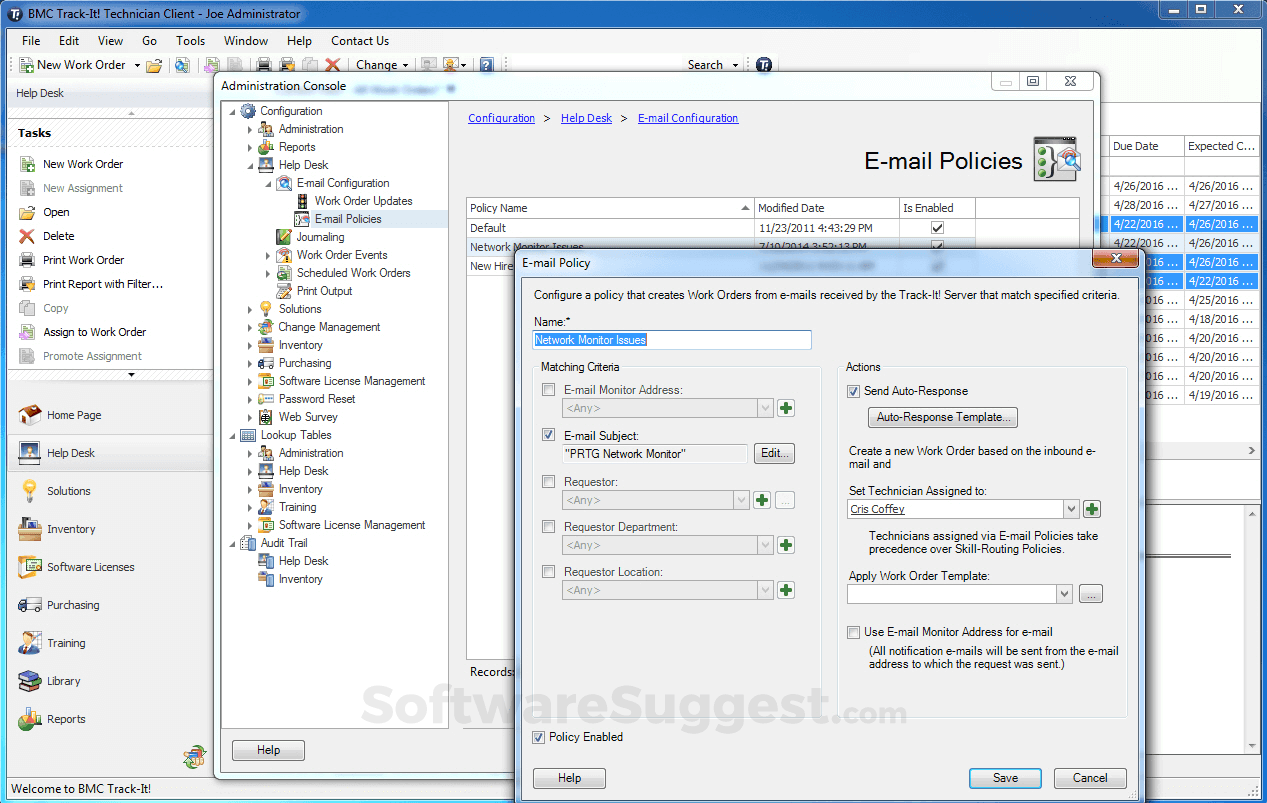This screenshot has width=1267, height=803.
Task: Enable the Requestor Department criteria checkbox
Action: 548,527
